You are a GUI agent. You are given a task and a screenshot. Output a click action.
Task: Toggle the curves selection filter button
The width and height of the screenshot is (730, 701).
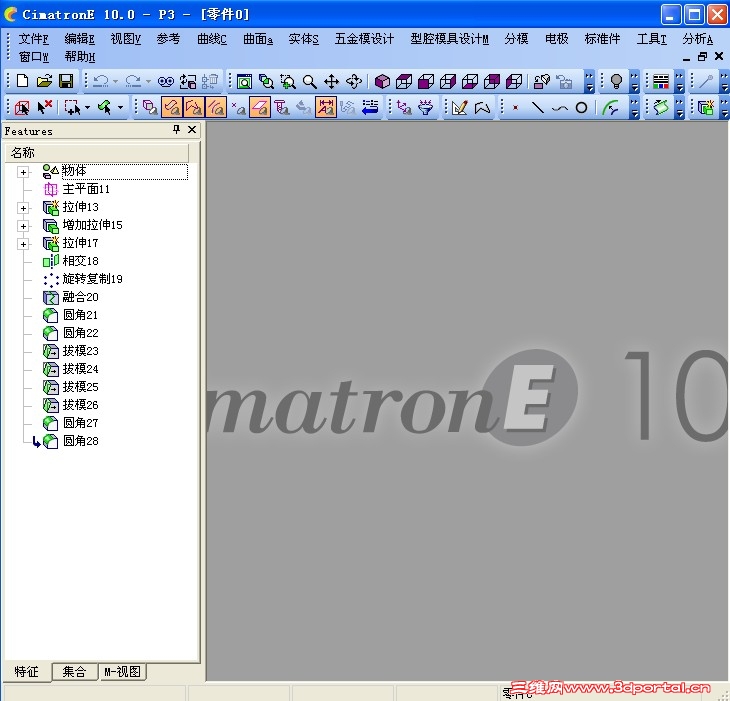point(172,108)
